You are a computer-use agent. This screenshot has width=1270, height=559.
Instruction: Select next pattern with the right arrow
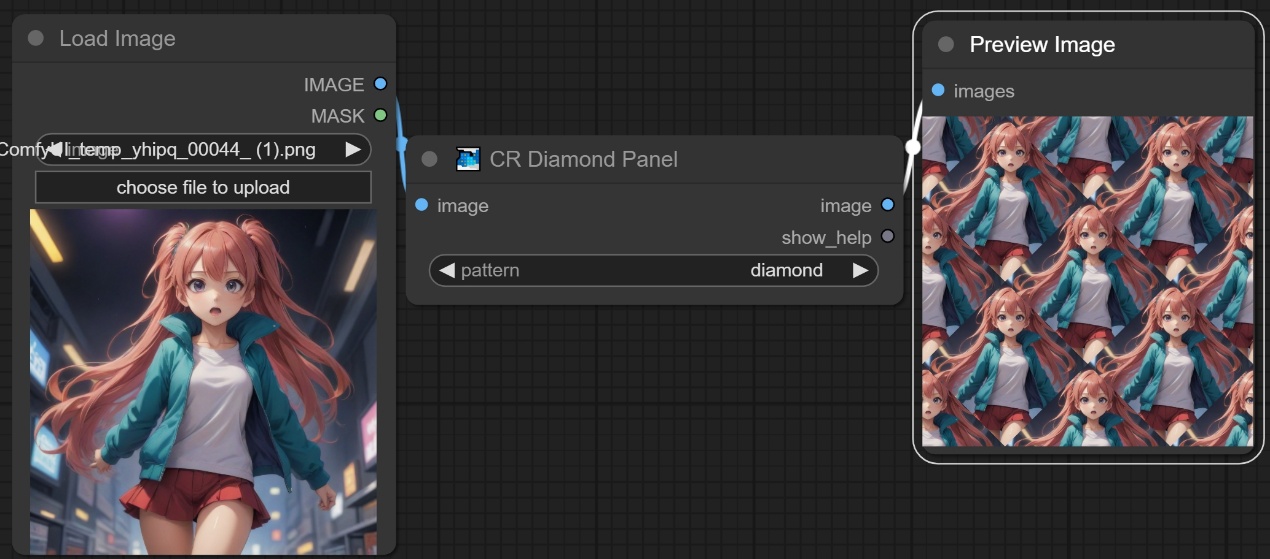[x=860, y=270]
